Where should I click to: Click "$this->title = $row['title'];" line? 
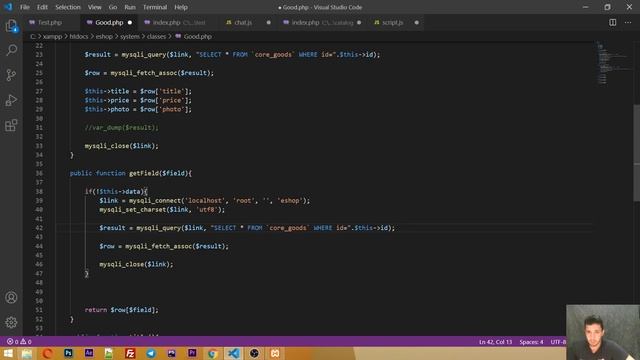tap(138, 91)
